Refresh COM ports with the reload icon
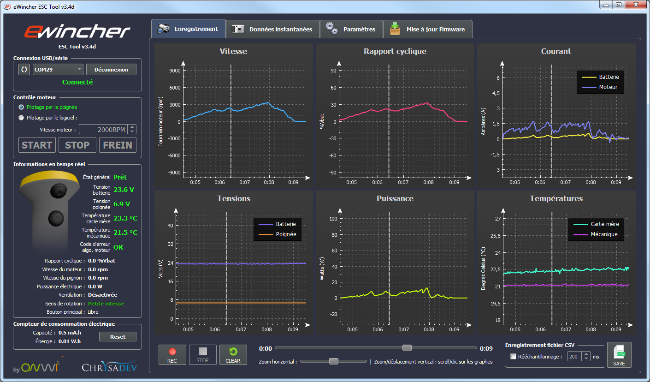 (24, 70)
